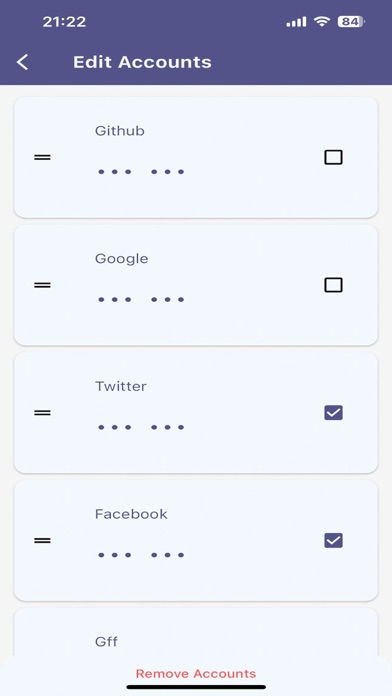Tap the hidden code dots under Google
392x696 pixels.
coord(141,300)
